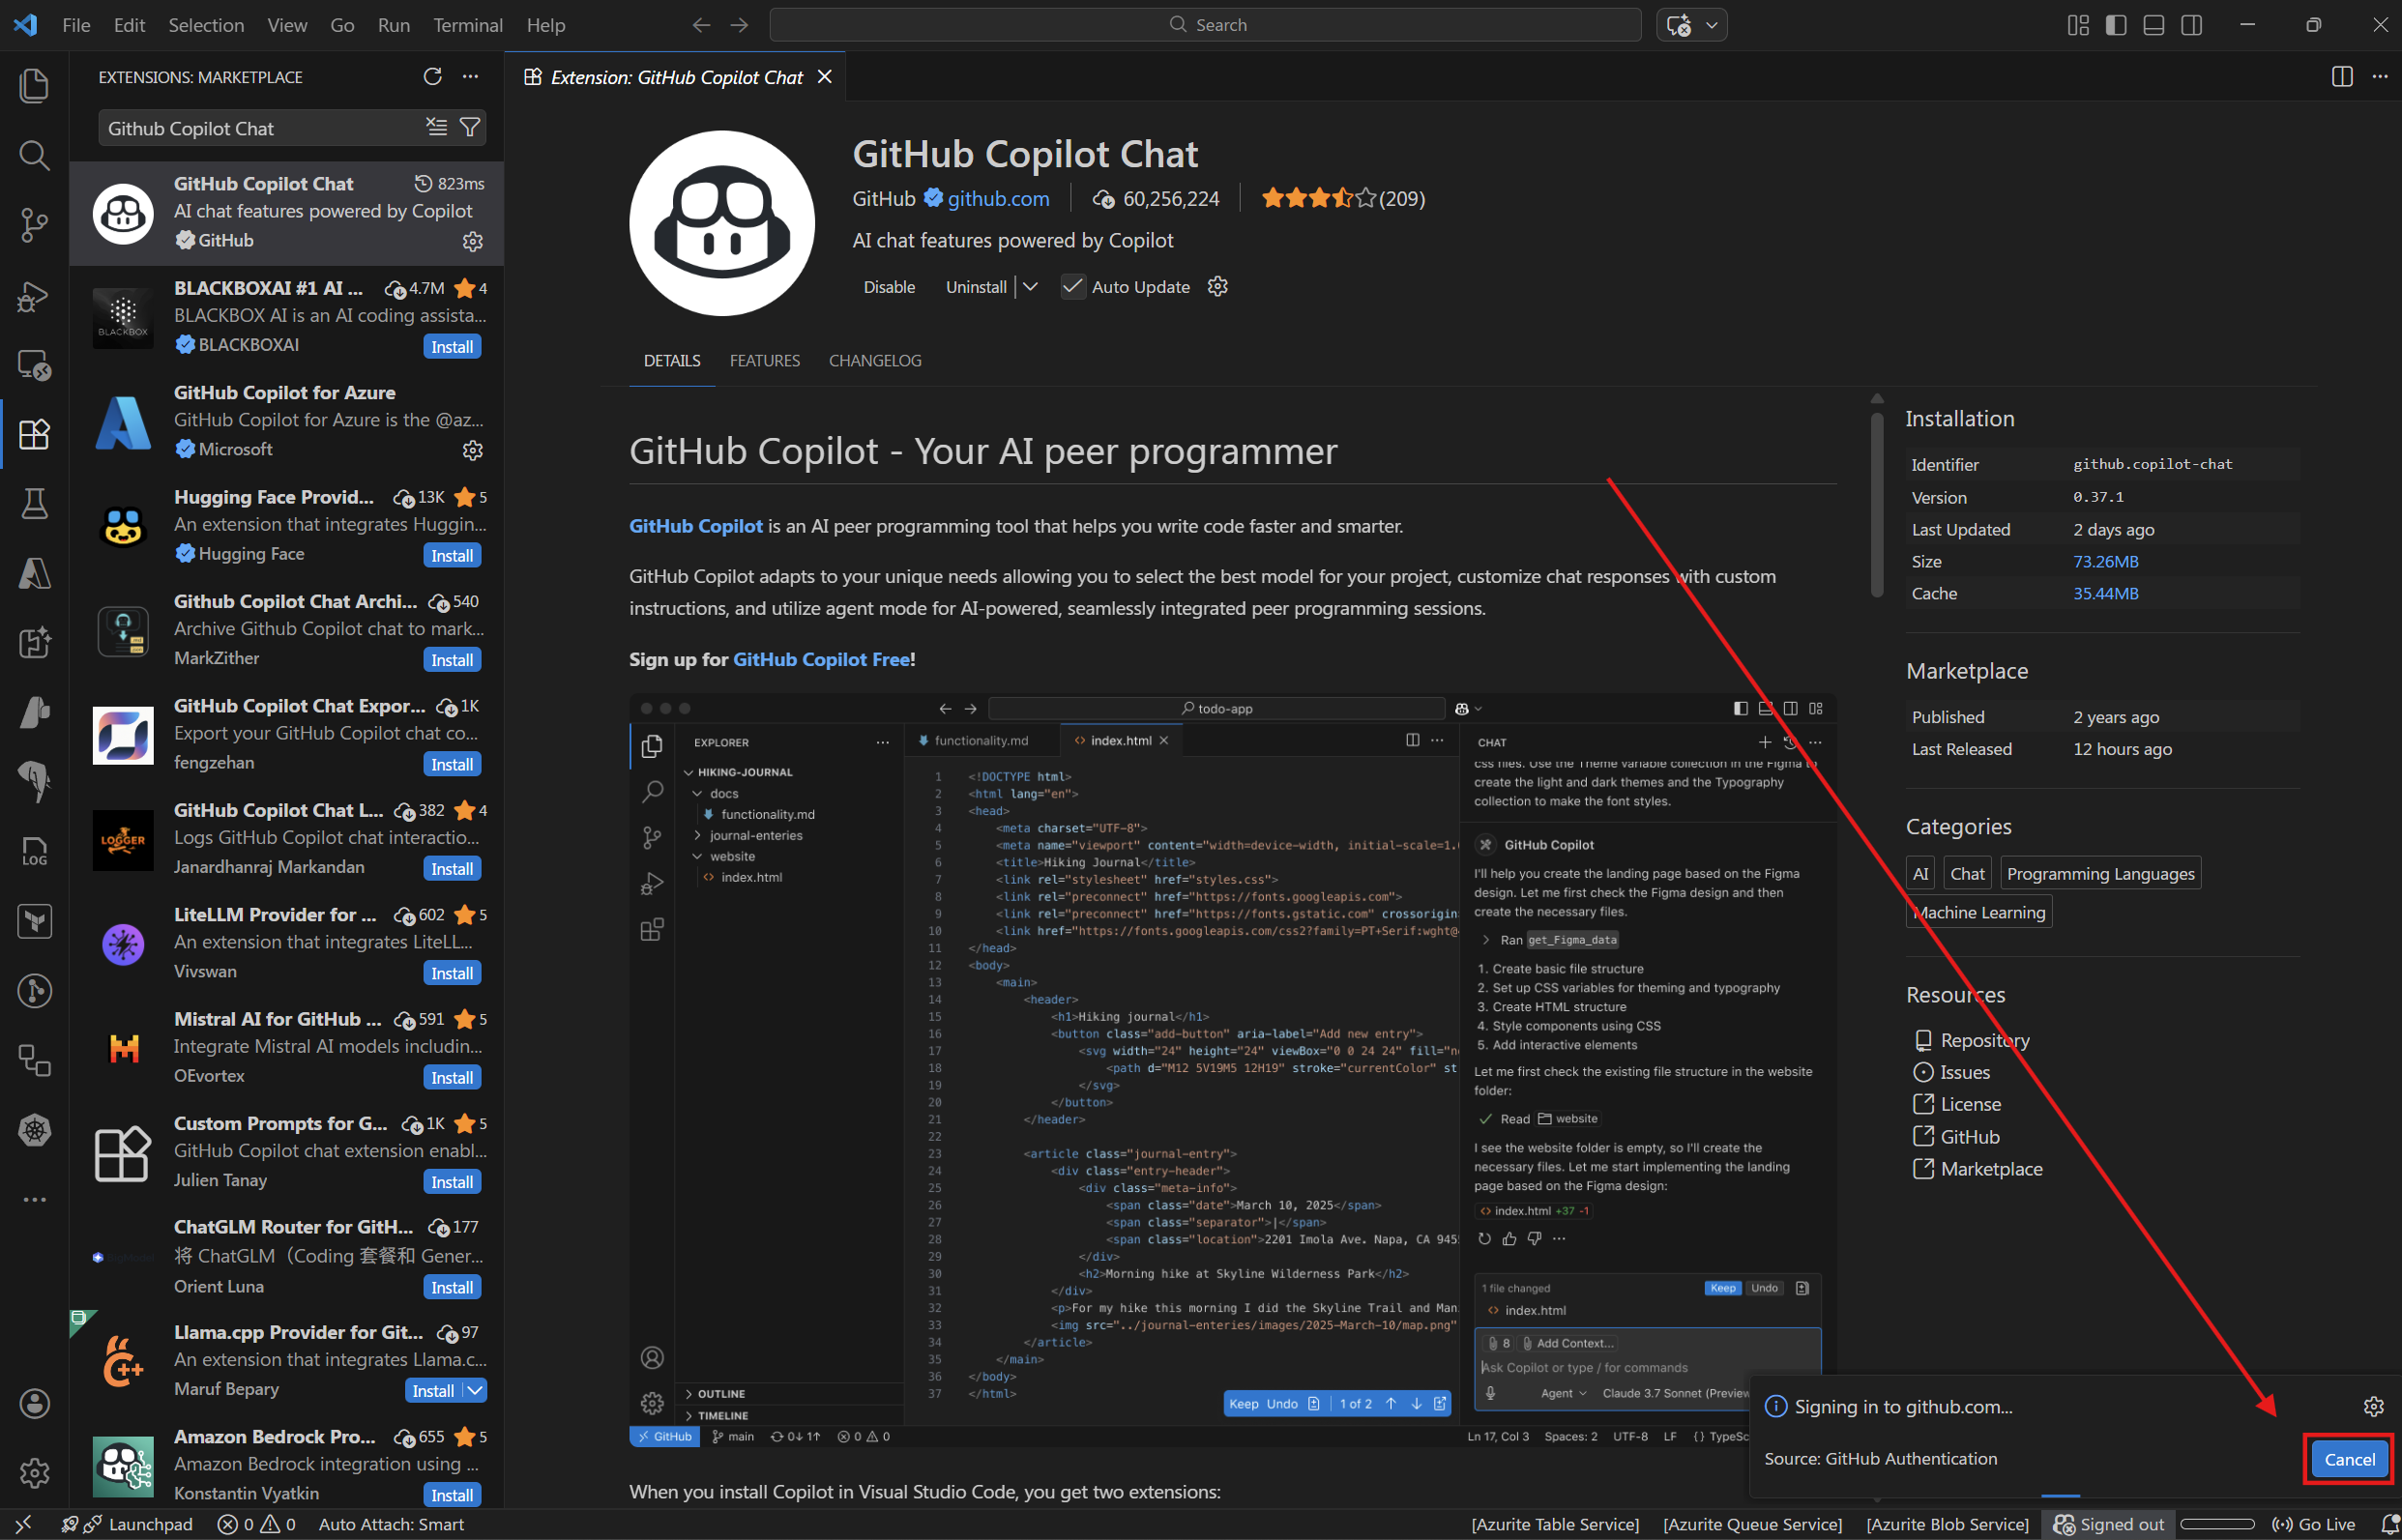This screenshot has width=2402, height=1540.
Task: Install the Hugging Face Provider extension
Action: (452, 556)
